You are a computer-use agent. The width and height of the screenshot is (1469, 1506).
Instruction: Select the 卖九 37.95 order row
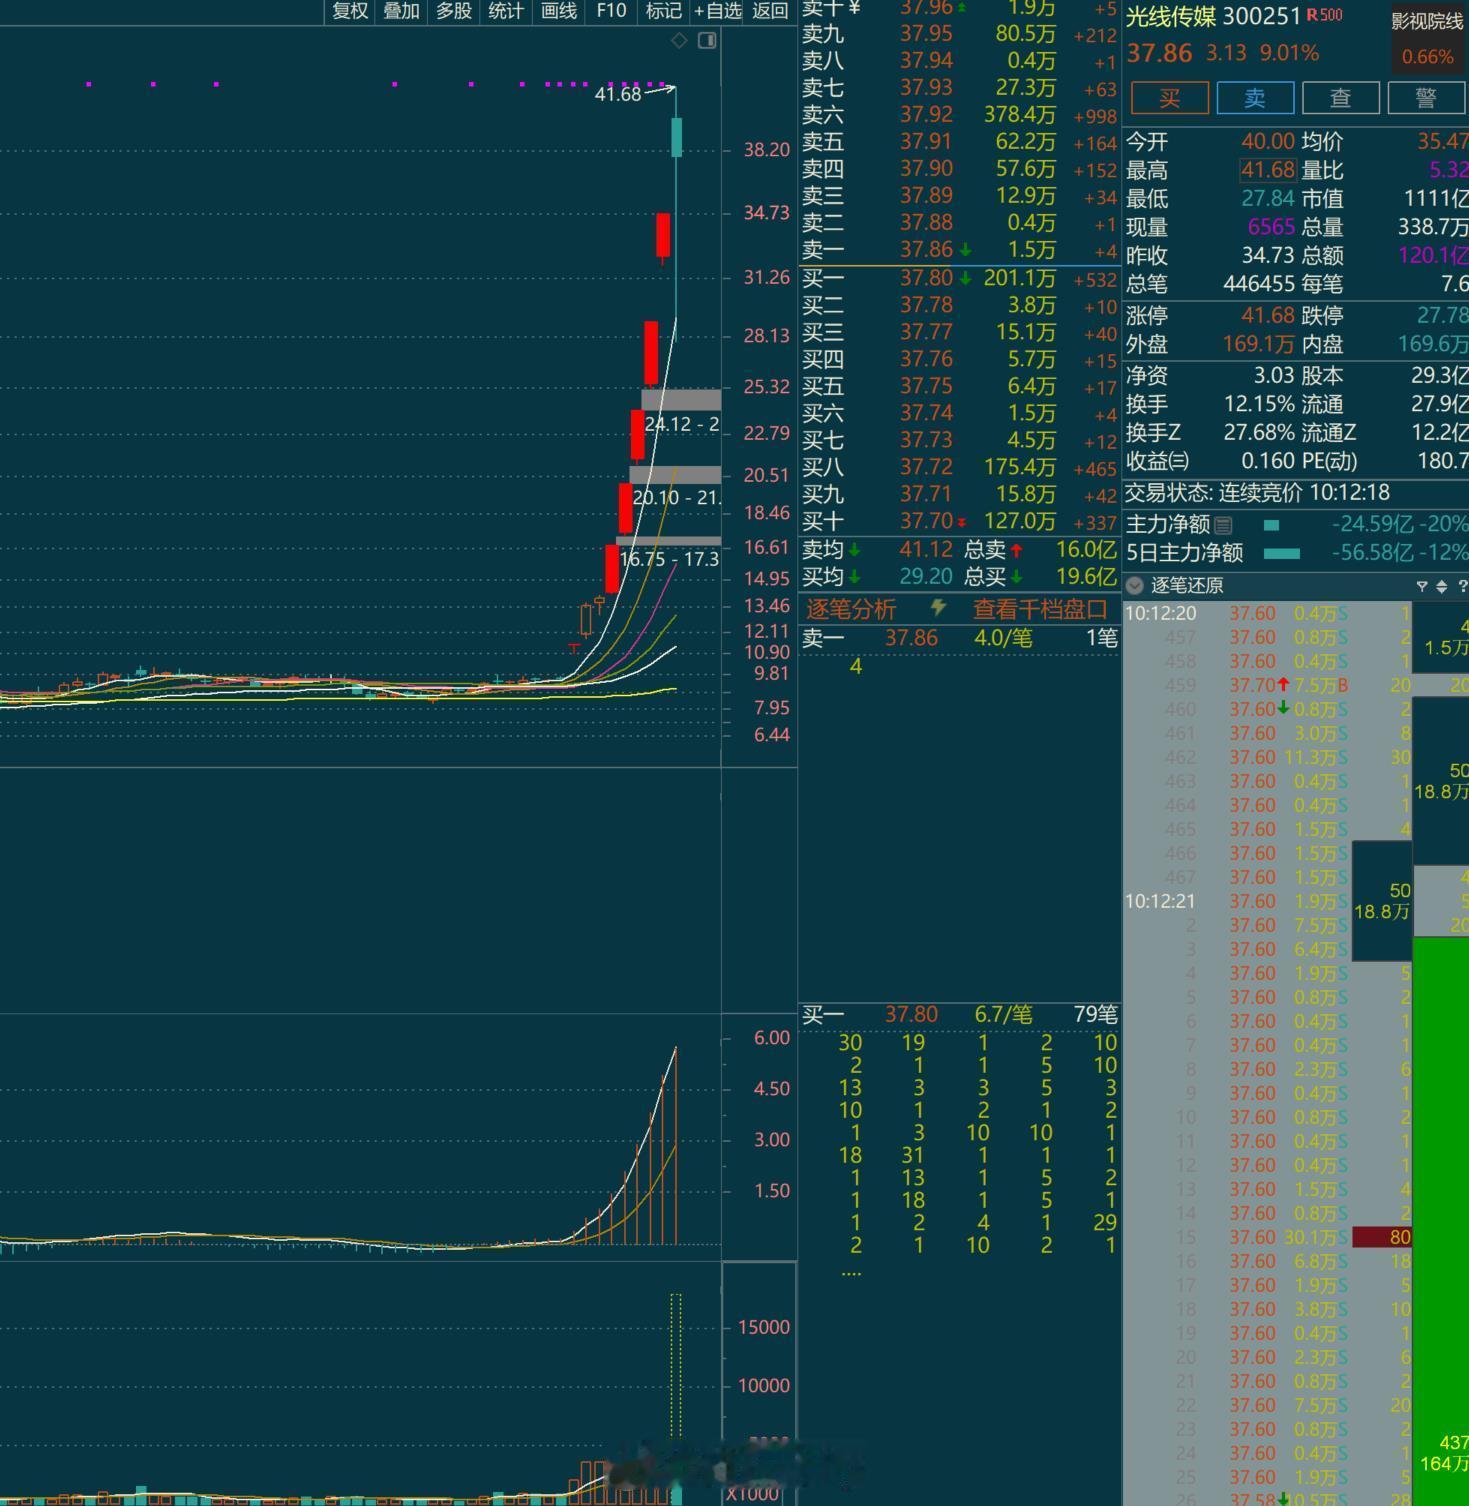pyautogui.click(x=958, y=34)
